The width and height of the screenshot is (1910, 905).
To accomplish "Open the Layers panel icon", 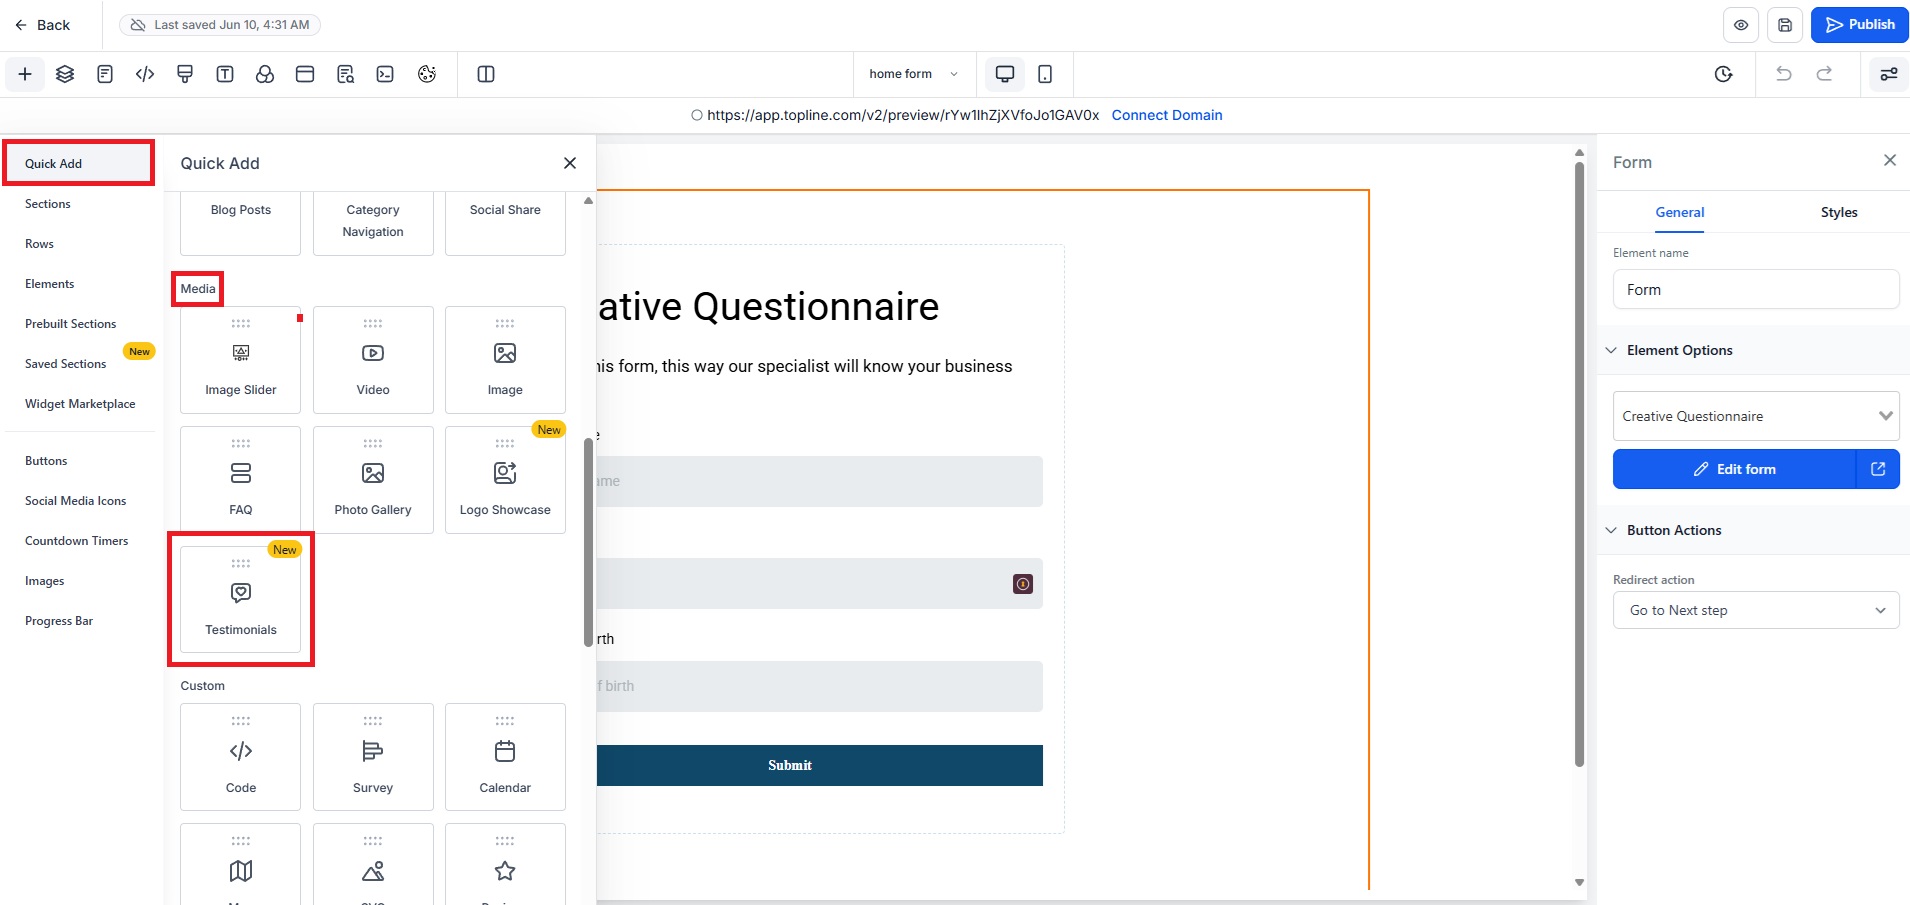I will click(65, 74).
